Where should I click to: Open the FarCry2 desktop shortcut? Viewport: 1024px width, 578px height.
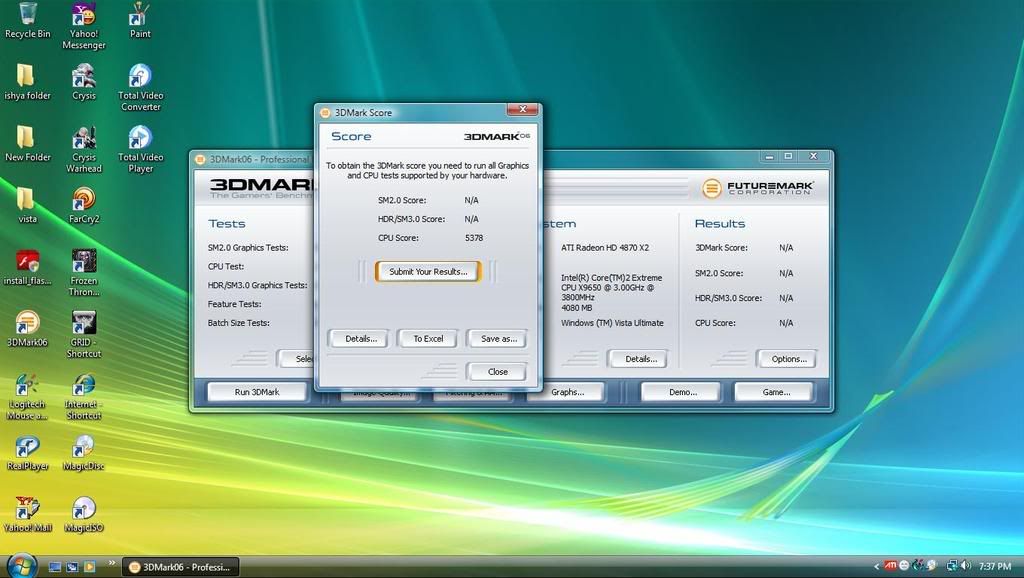click(84, 199)
